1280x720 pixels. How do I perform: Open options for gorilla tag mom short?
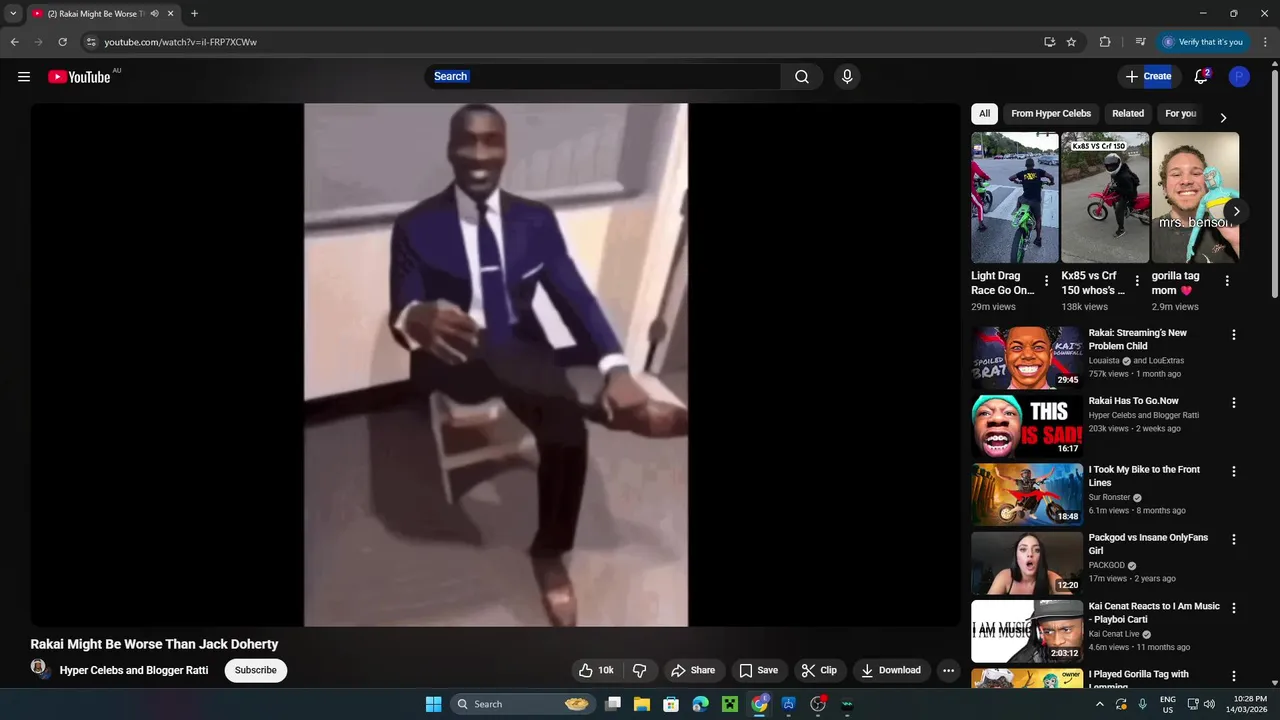point(1227,281)
